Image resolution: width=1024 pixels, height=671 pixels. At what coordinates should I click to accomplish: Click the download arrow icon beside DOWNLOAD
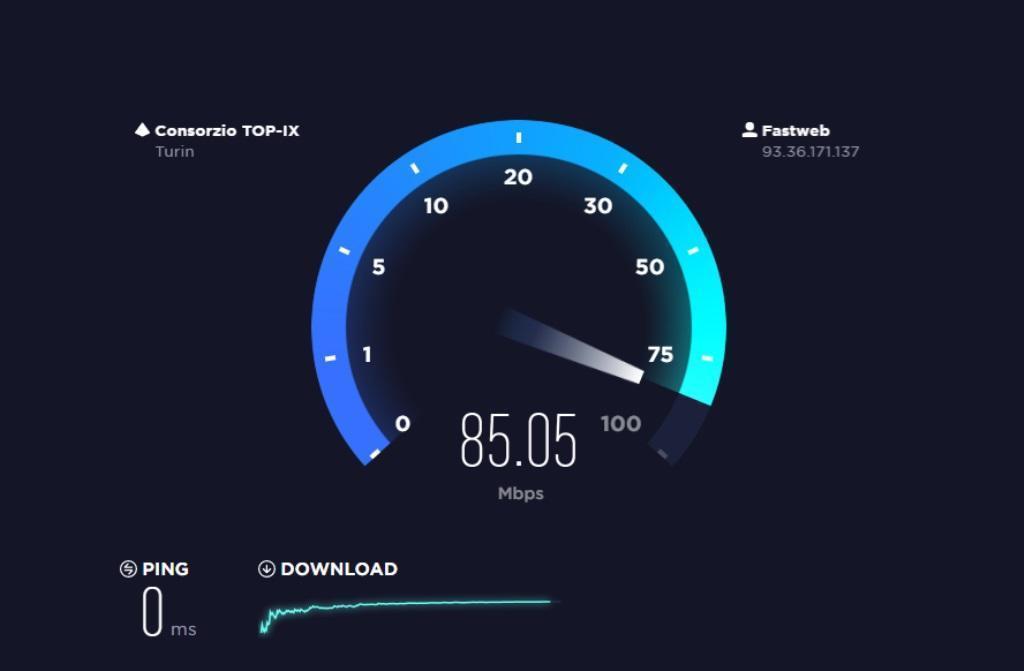pos(266,569)
